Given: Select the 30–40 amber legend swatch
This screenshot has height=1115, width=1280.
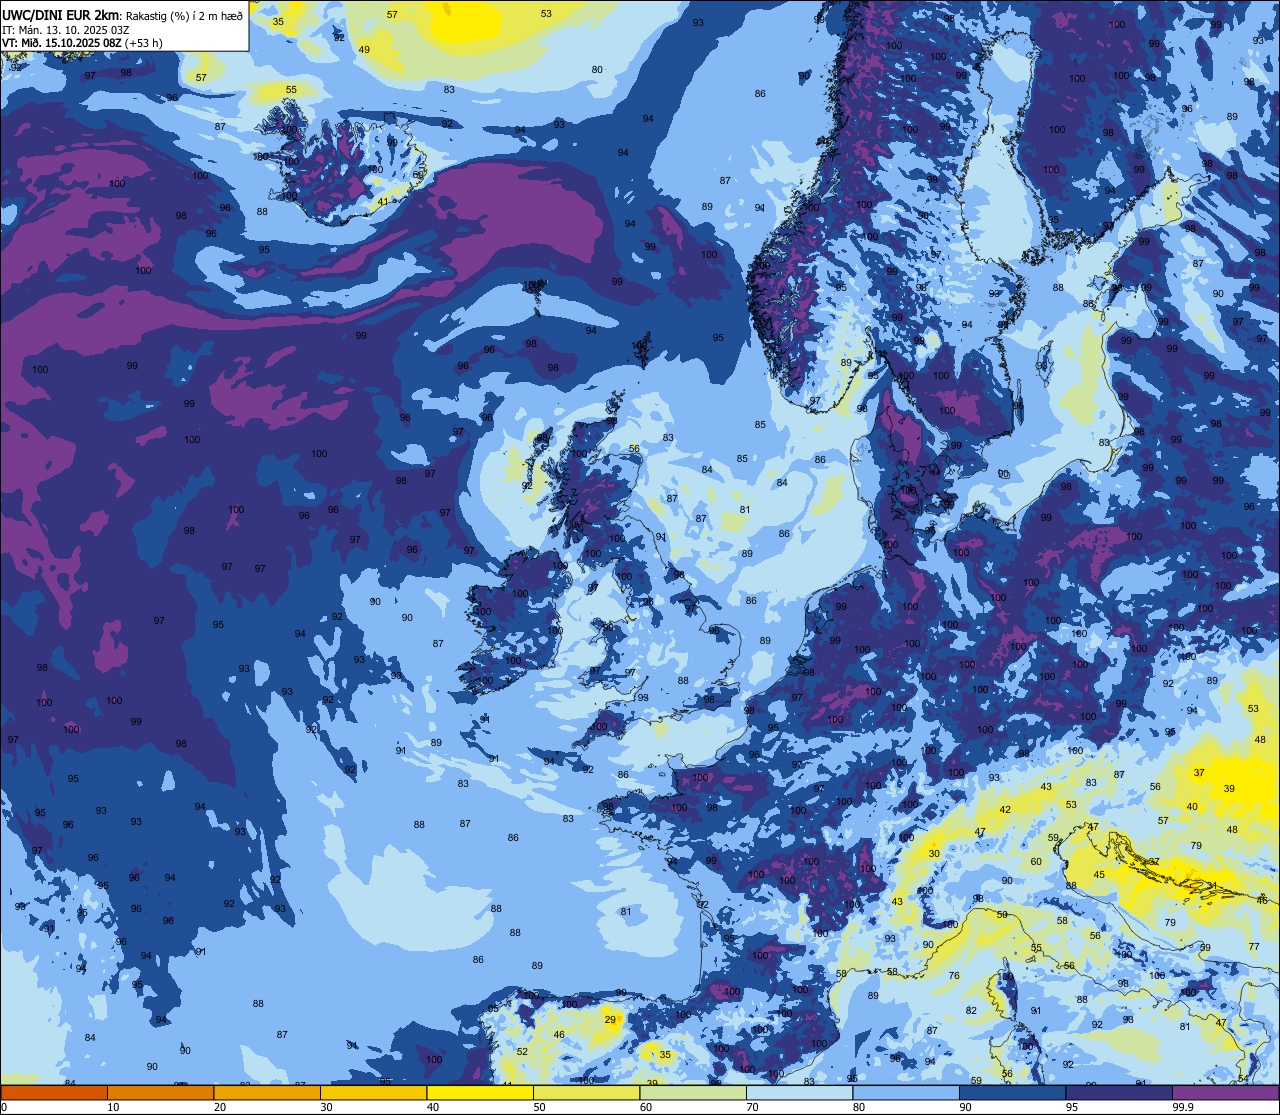Looking at the screenshot, I should [373, 1092].
